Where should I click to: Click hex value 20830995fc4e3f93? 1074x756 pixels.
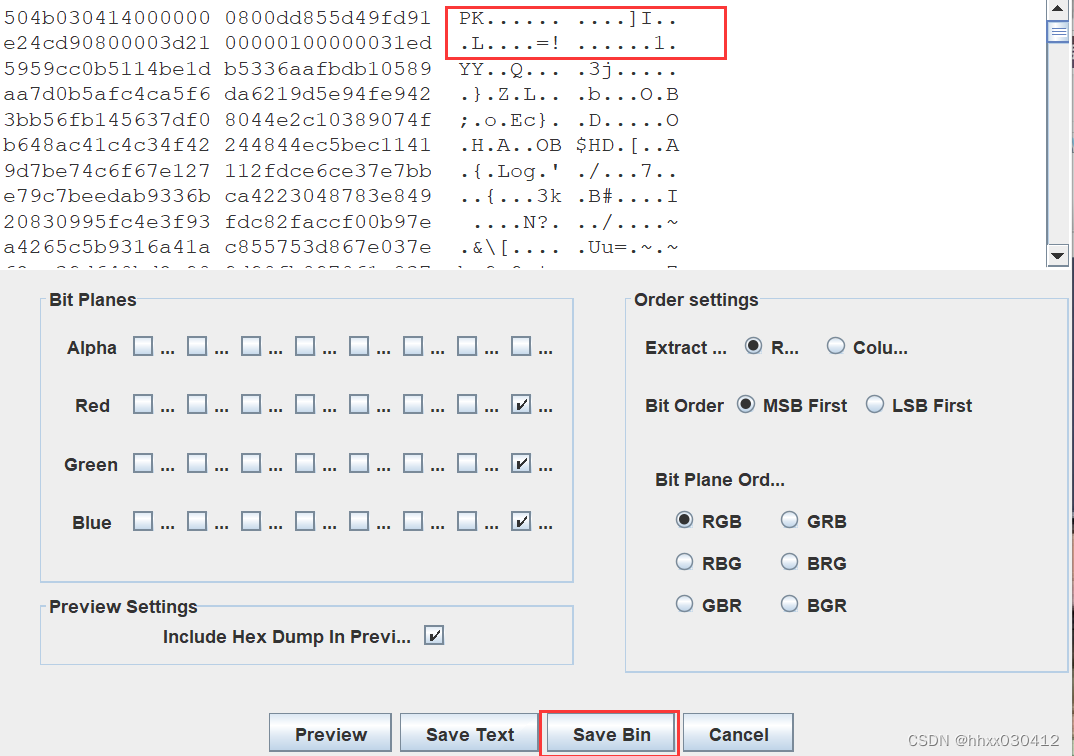(x=106, y=222)
